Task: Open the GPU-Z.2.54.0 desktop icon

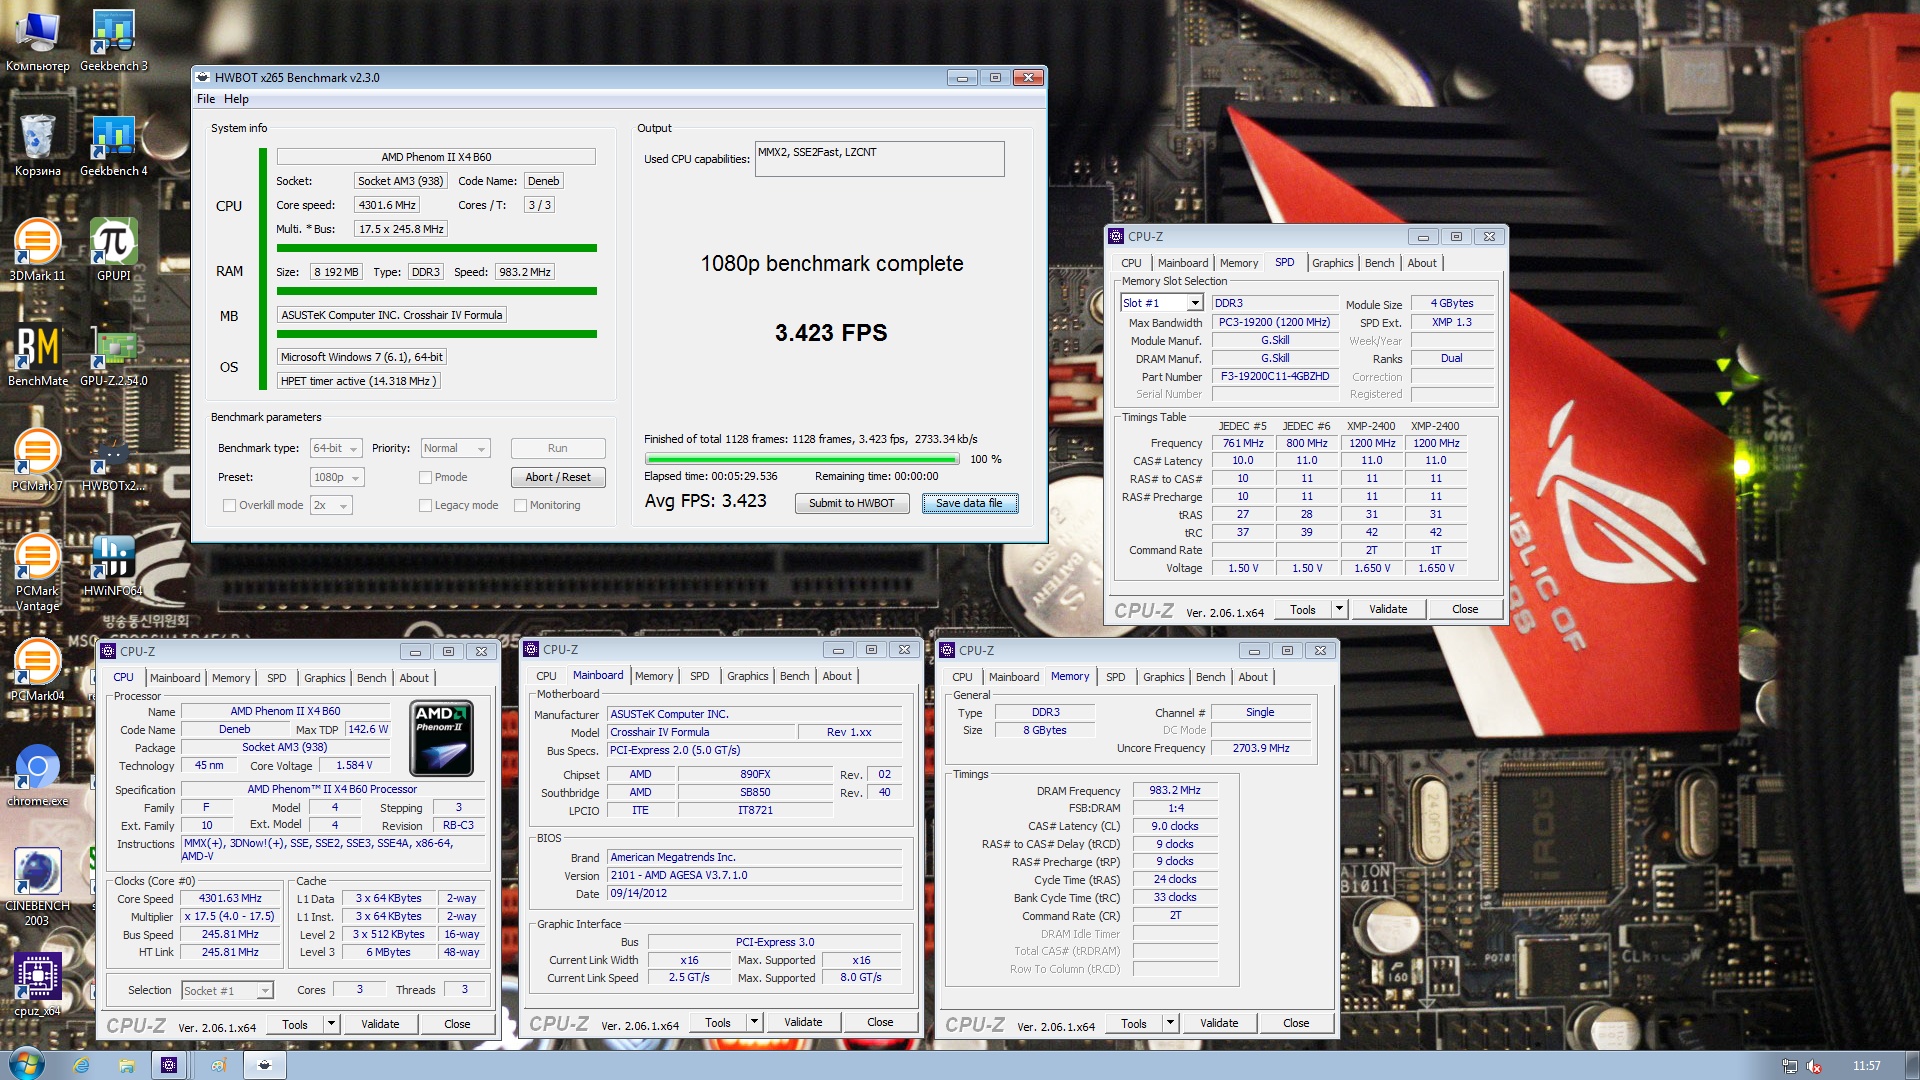Action: (x=113, y=356)
